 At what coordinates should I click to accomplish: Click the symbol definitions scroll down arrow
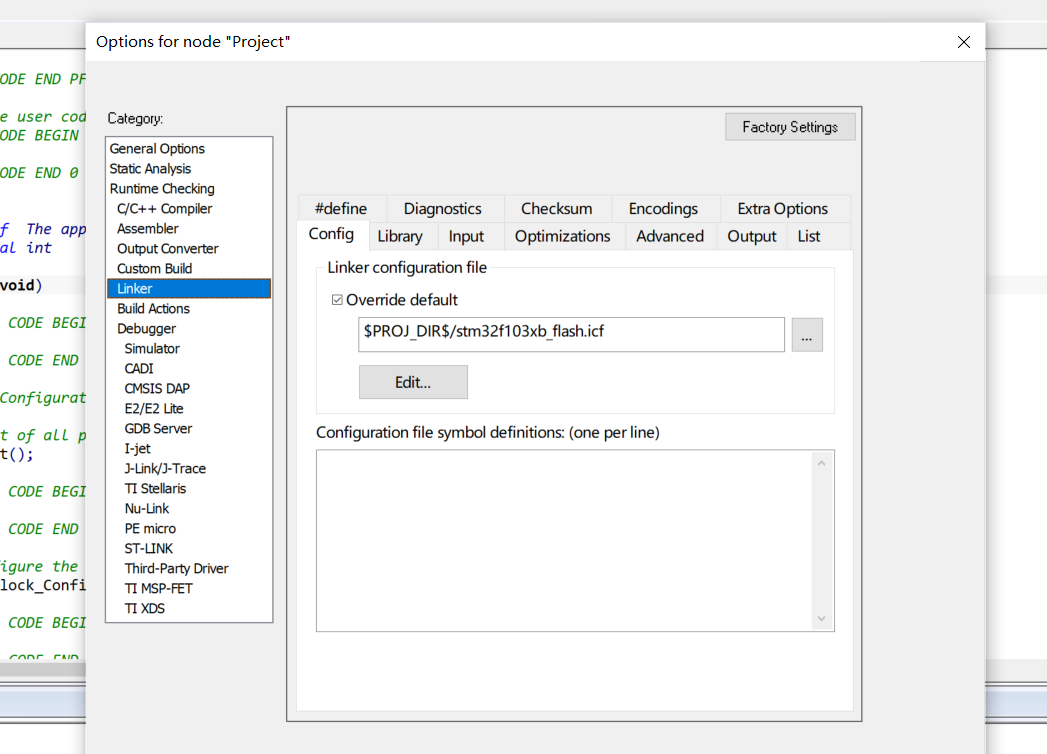[821, 618]
